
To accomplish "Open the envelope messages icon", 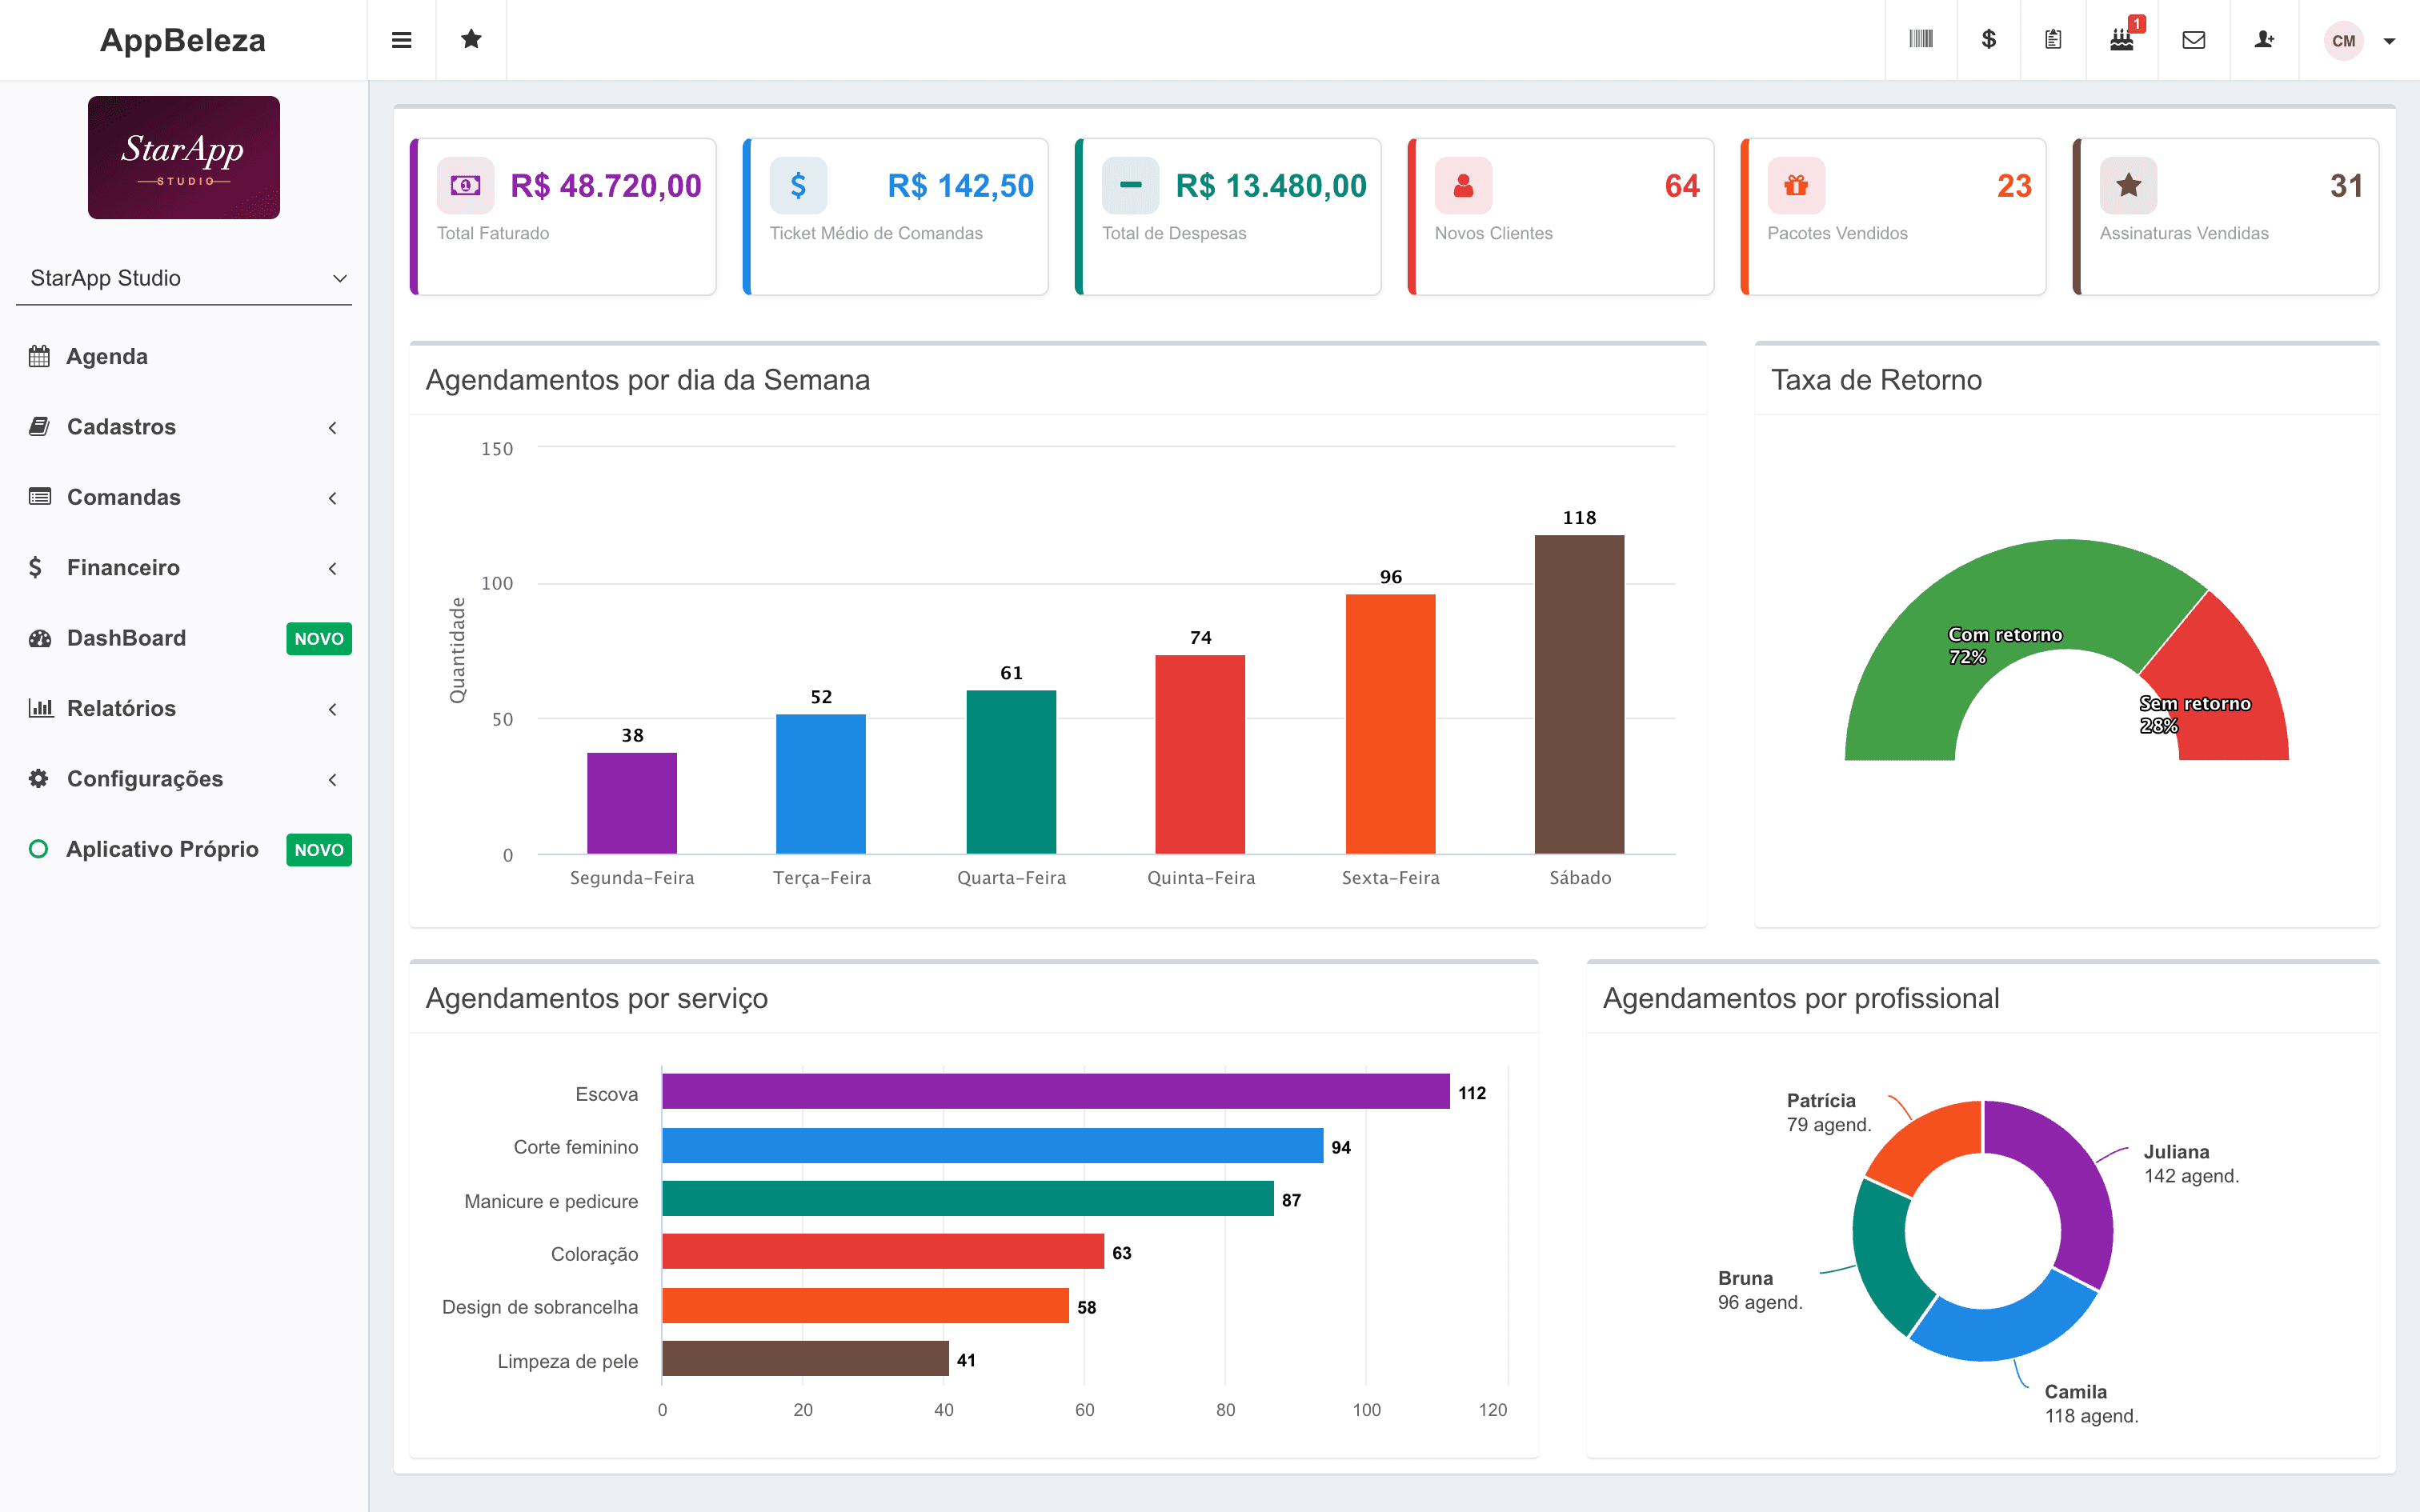I will 2193,40.
